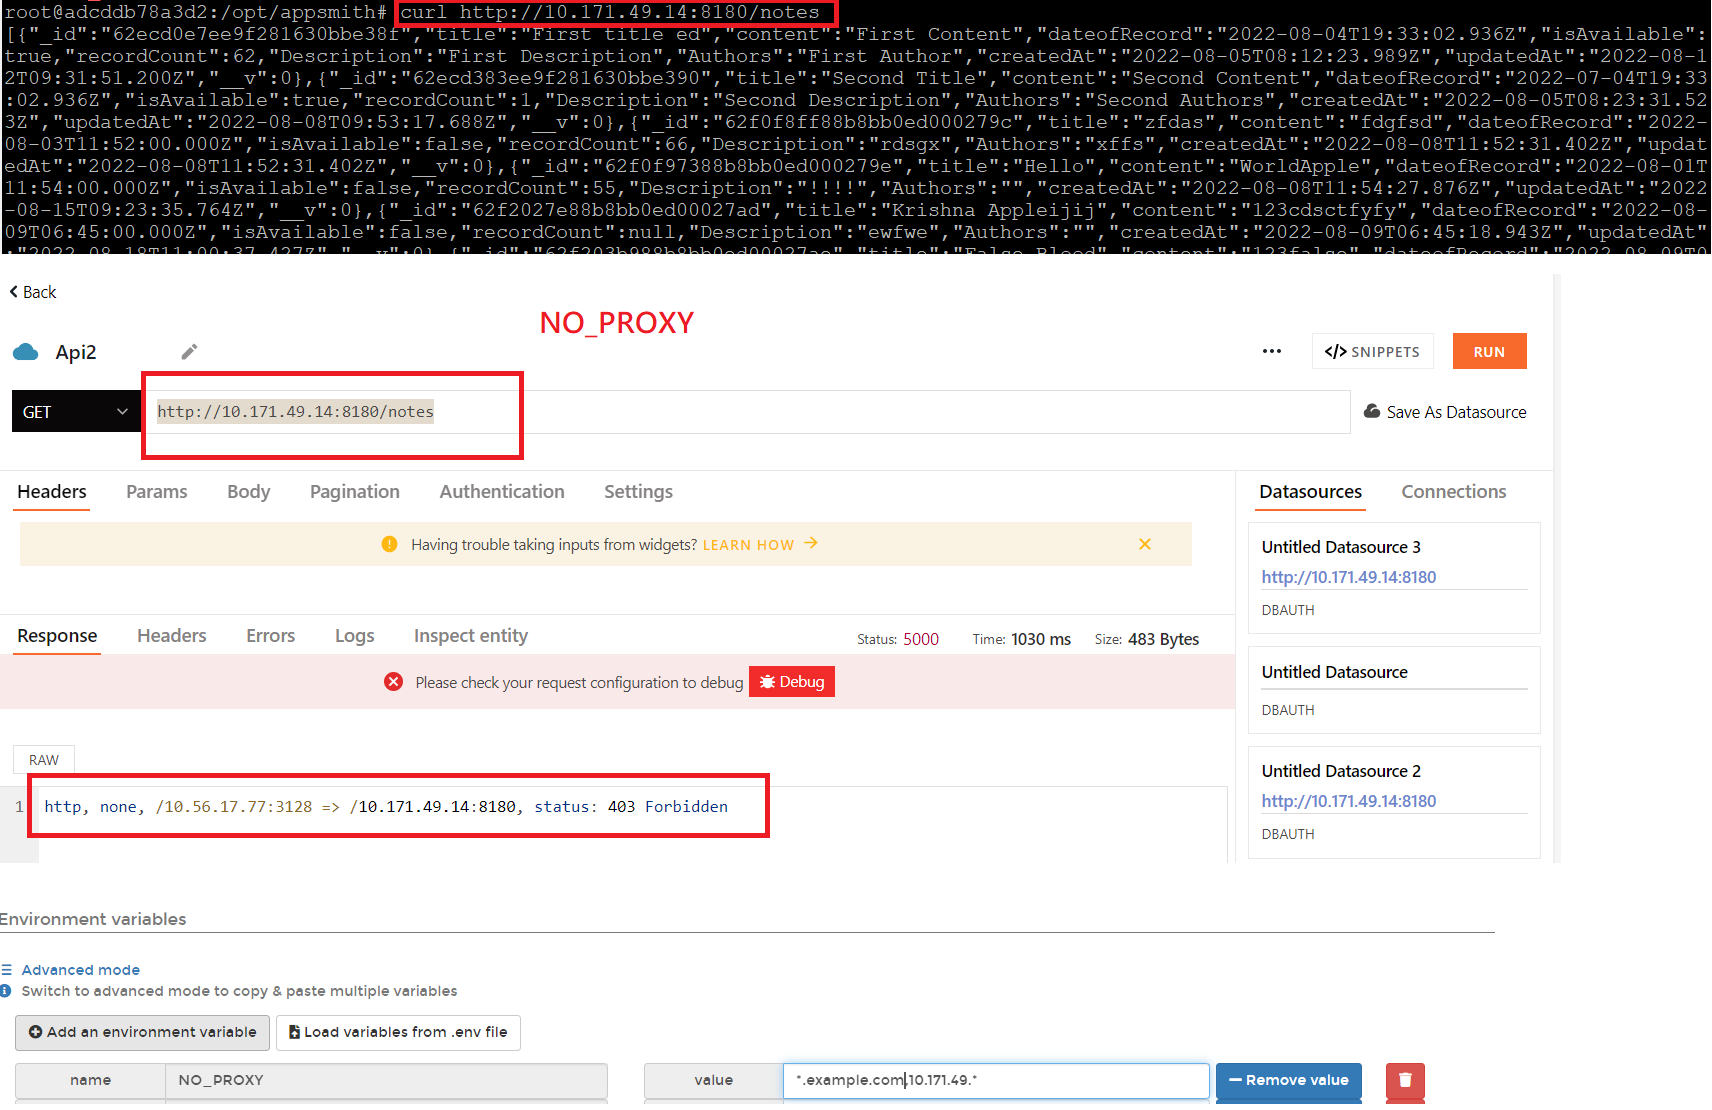Select the RAW response format tab
This screenshot has width=1712, height=1110.
point(44,760)
